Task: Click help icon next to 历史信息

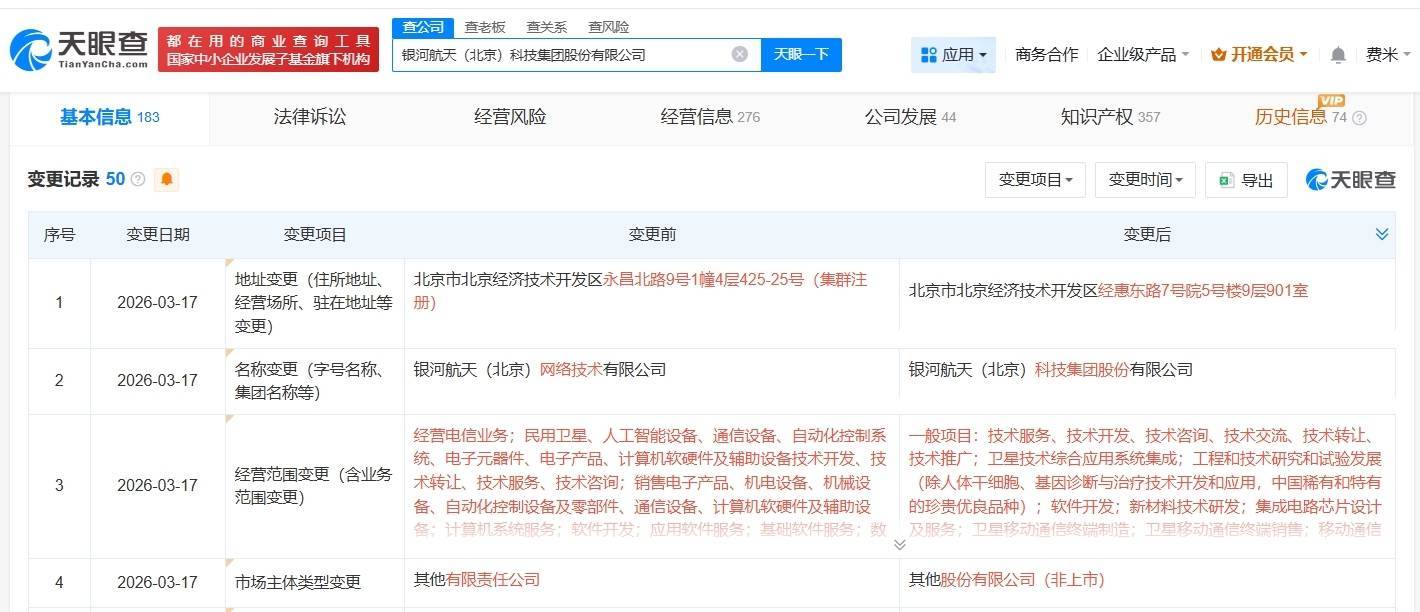Action: pos(1359,118)
